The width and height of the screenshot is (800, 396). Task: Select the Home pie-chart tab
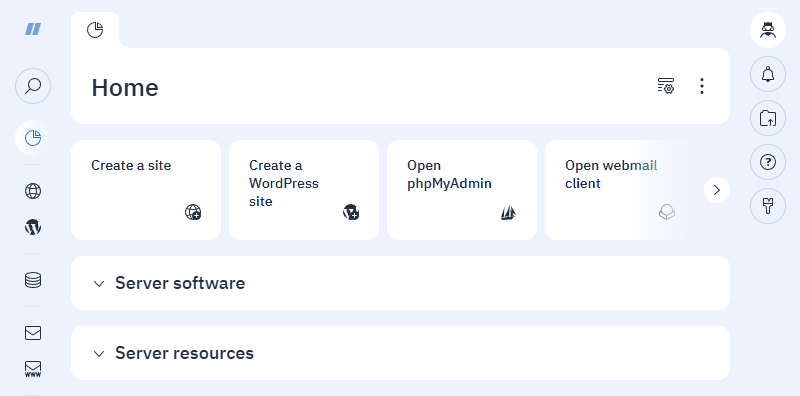pos(95,30)
